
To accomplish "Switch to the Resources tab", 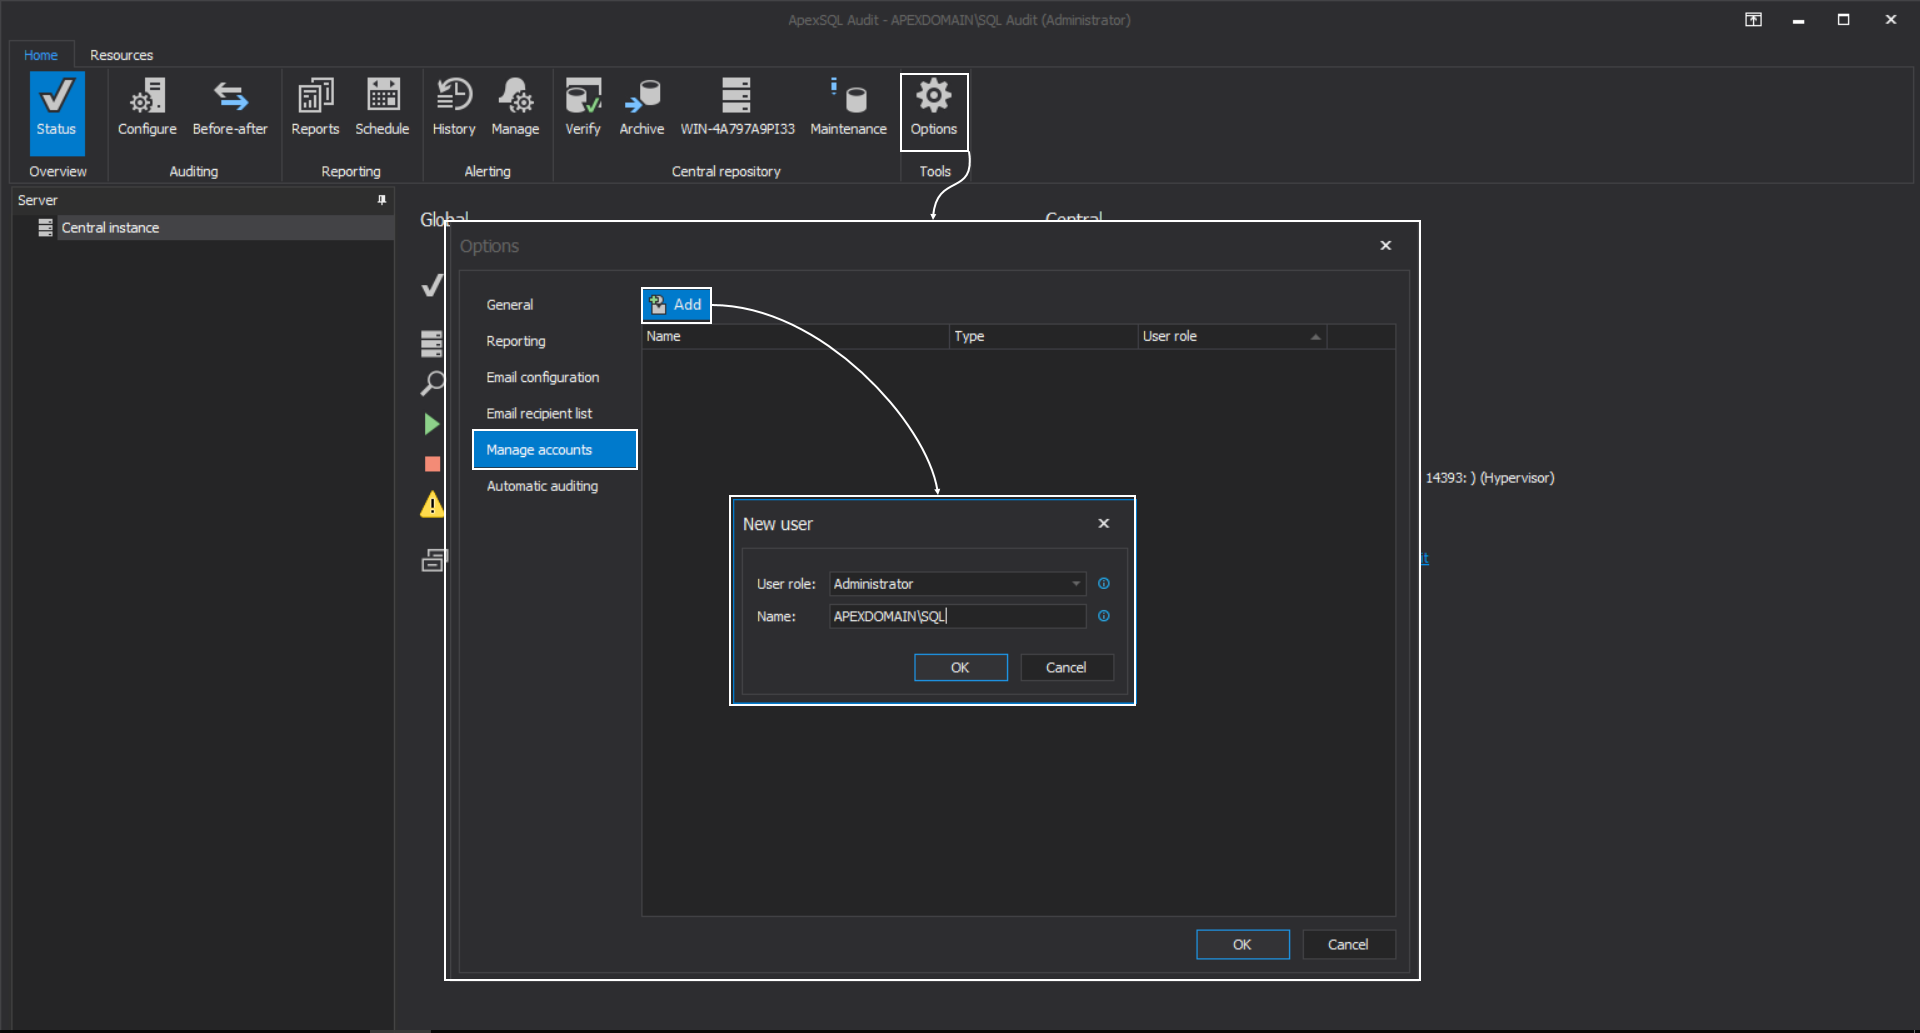I will pyautogui.click(x=121, y=55).
